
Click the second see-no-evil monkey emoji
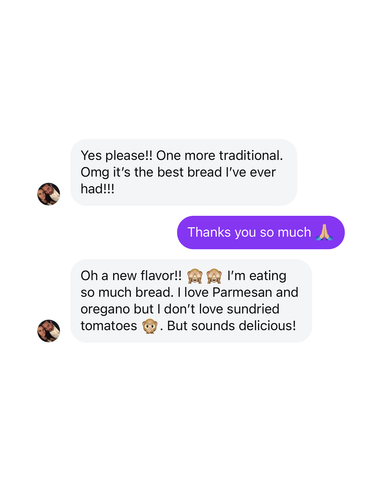214,276
